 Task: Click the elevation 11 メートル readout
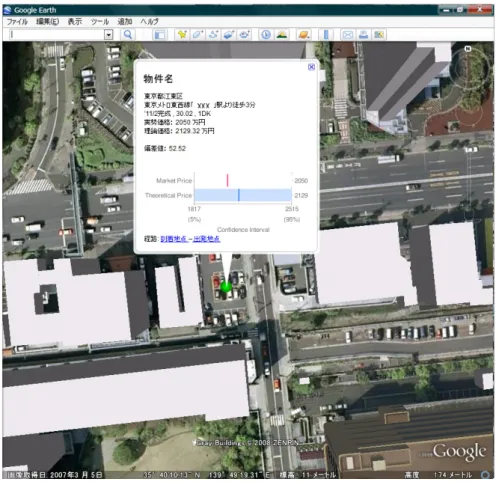click(x=307, y=475)
